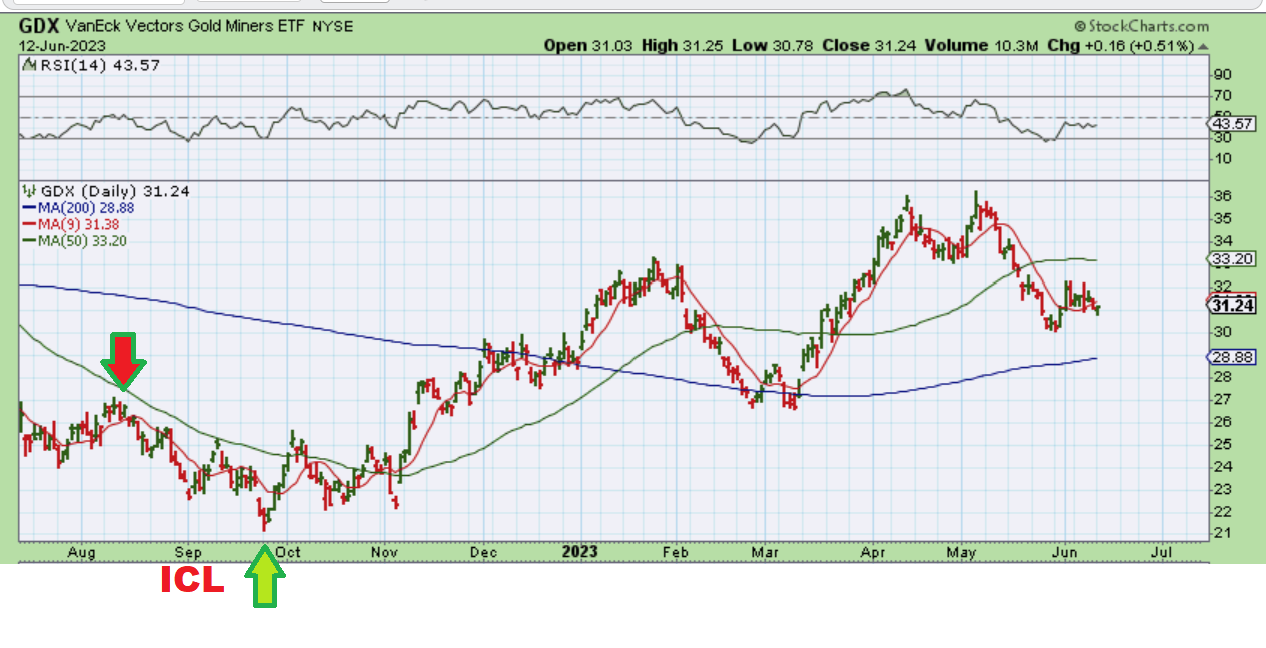This screenshot has height=648, width=1266.
Task: Click the RSI(14) 43.57 indicator legend
Action: [x=91, y=65]
